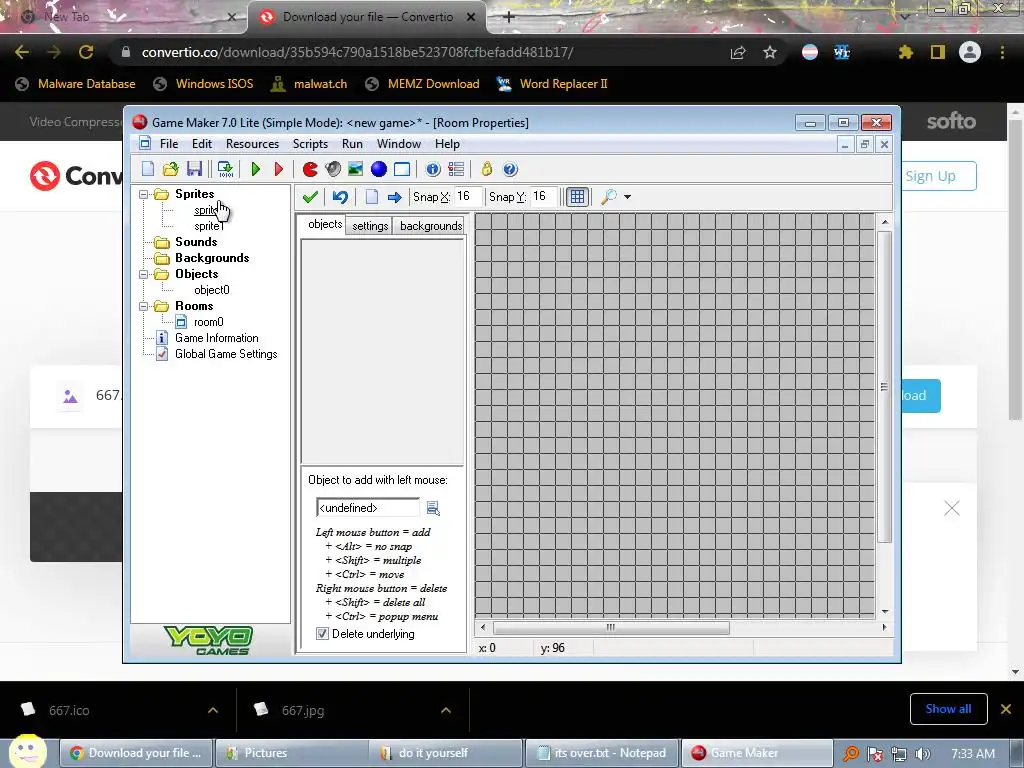Select the Backgrounds folder

click(212, 258)
